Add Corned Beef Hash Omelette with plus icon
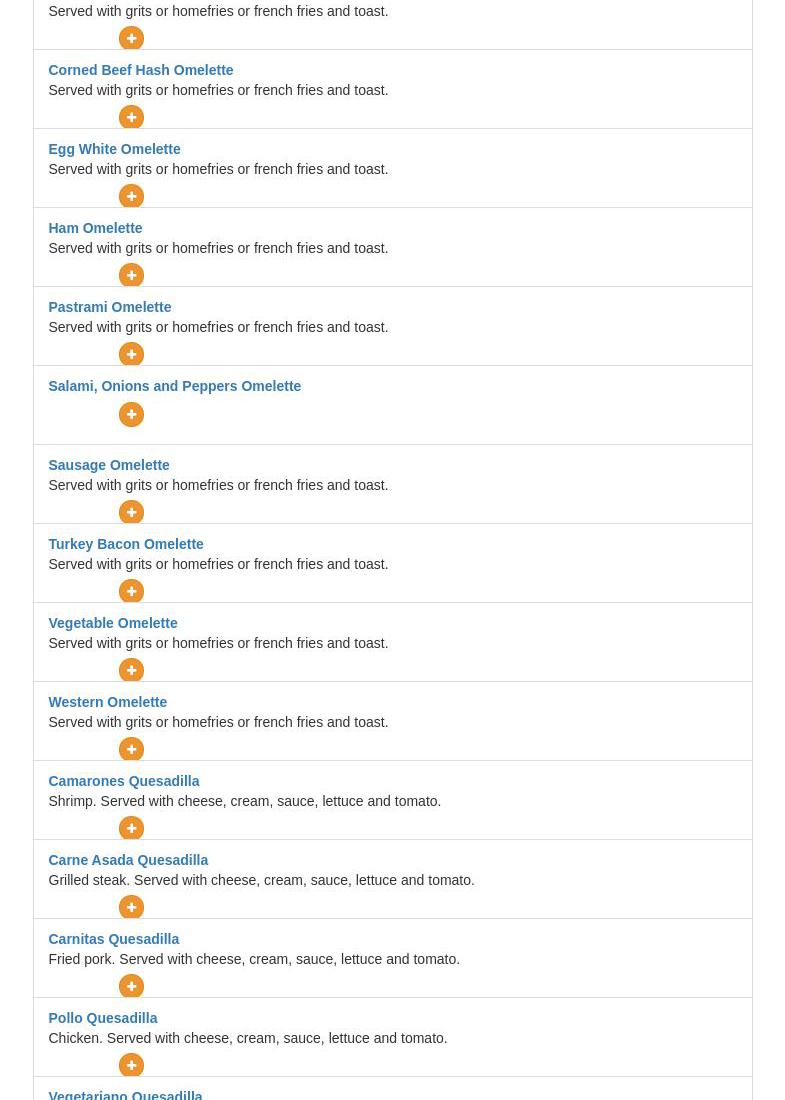Screen dimensions: 785x1100 point(131,117)
